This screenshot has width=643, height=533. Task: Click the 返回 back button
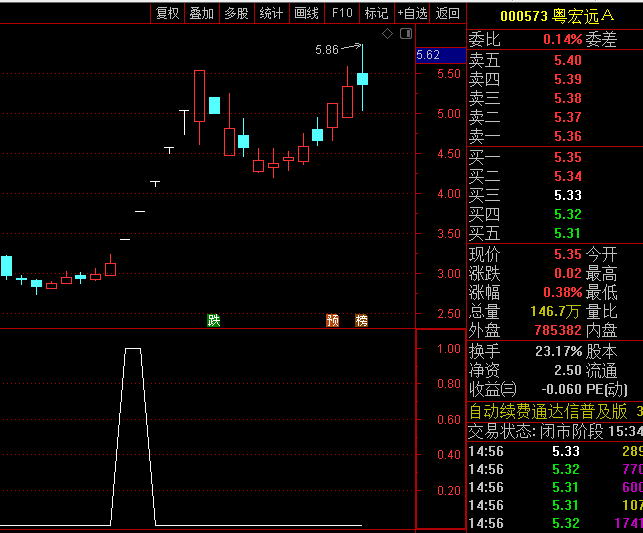(448, 13)
